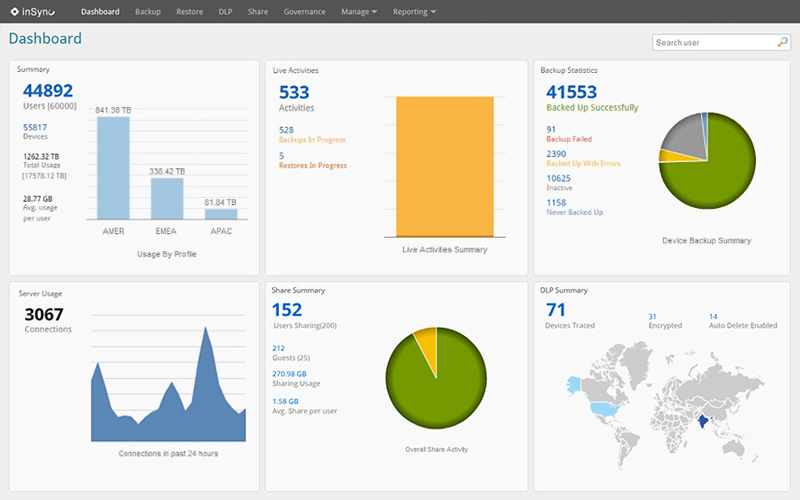Viewport: 800px width, 500px height.
Task: Click the 1158 Never Backed Up link
Action: [557, 203]
